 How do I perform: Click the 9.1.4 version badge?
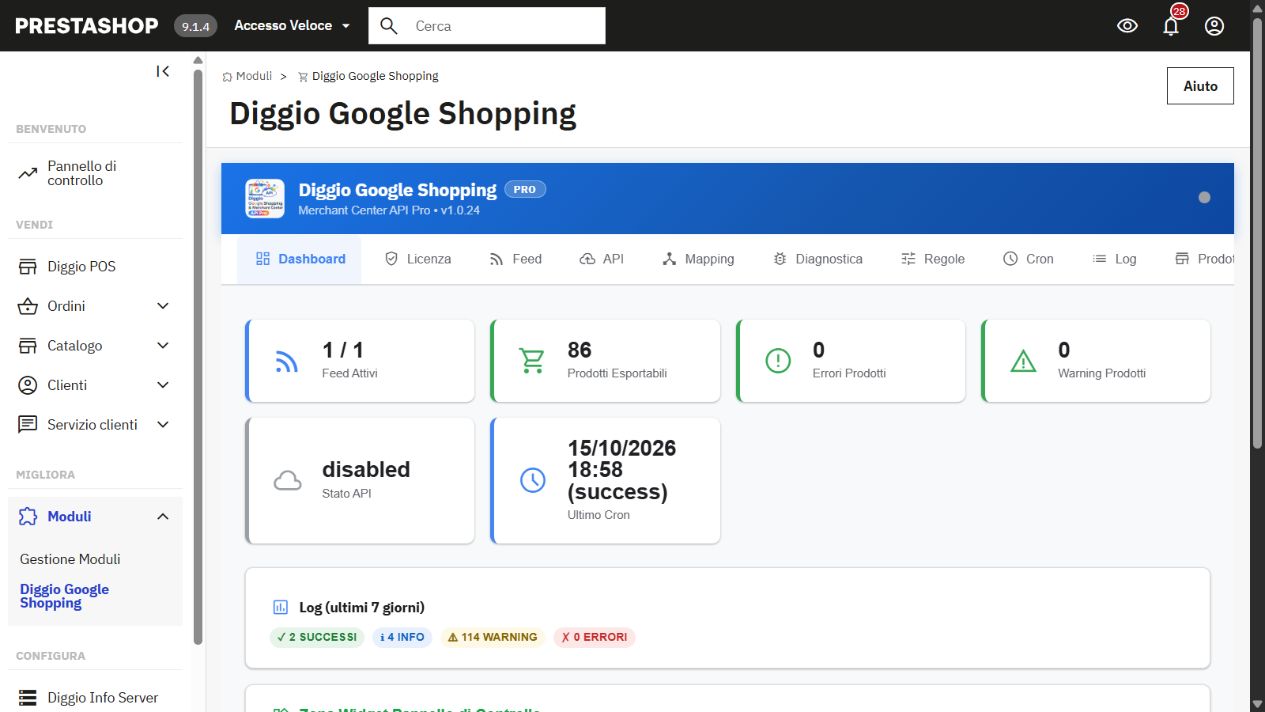(196, 26)
